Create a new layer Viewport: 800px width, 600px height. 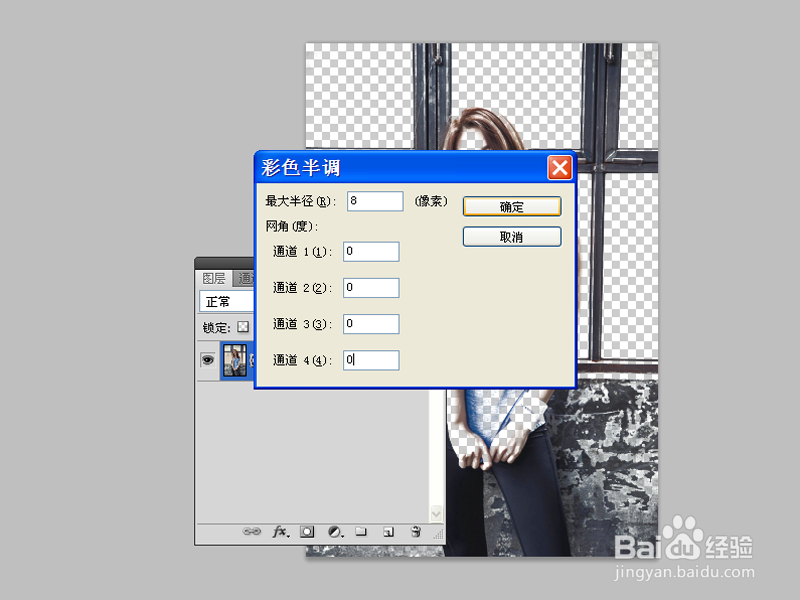click(389, 532)
